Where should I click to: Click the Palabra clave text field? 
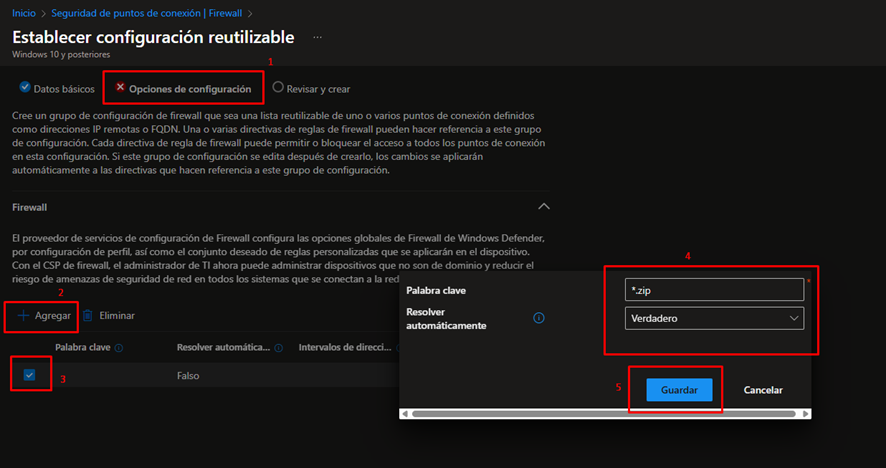point(714,289)
